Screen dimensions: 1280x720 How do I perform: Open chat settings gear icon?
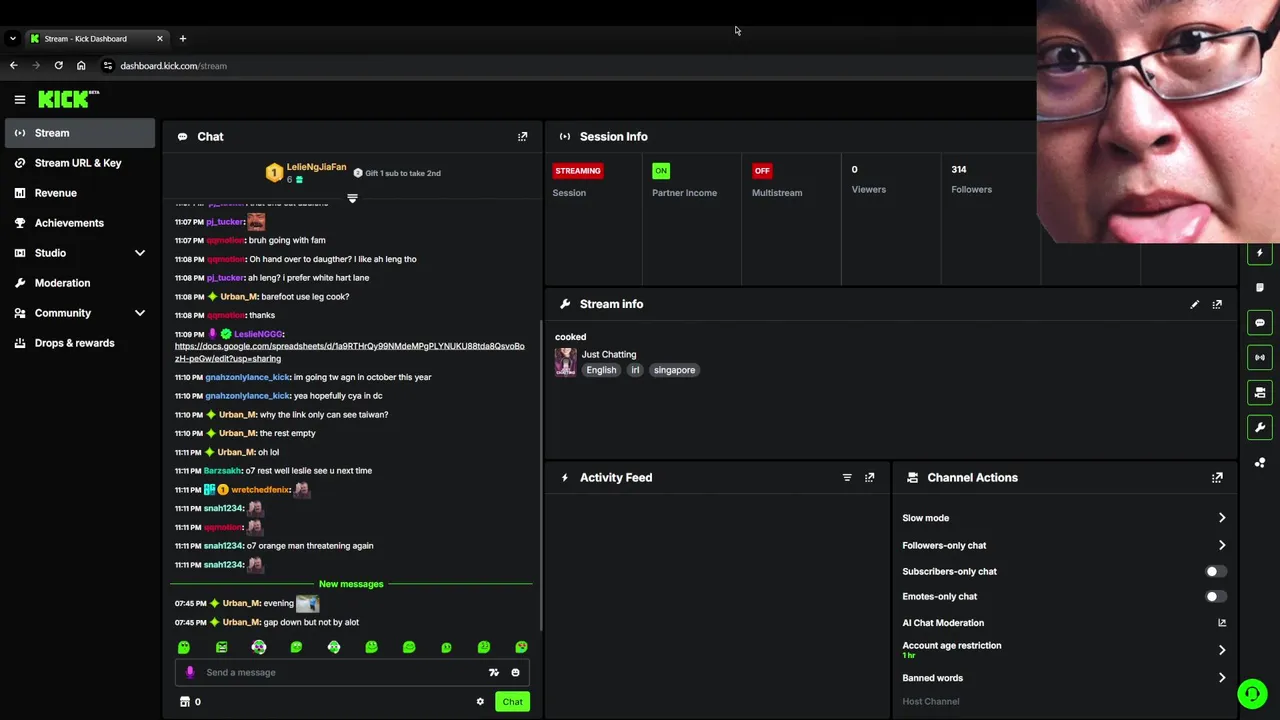coord(480,702)
